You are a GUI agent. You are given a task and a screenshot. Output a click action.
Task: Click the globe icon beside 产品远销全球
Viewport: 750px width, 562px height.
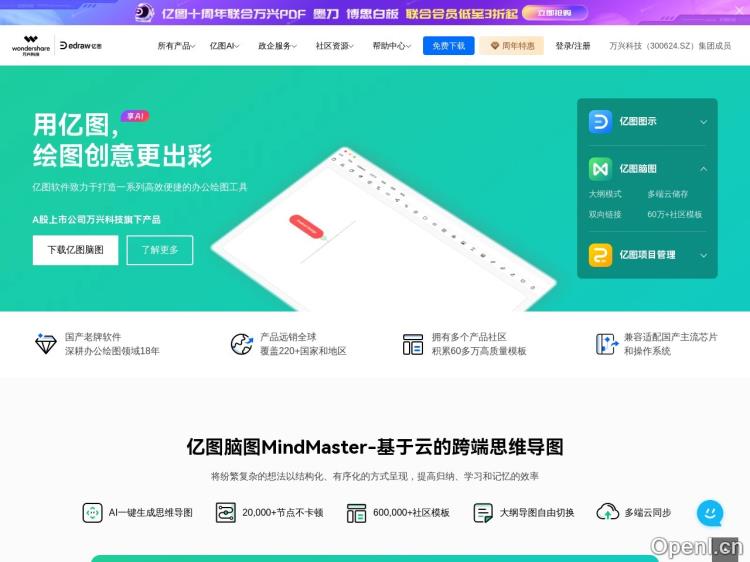pos(242,344)
